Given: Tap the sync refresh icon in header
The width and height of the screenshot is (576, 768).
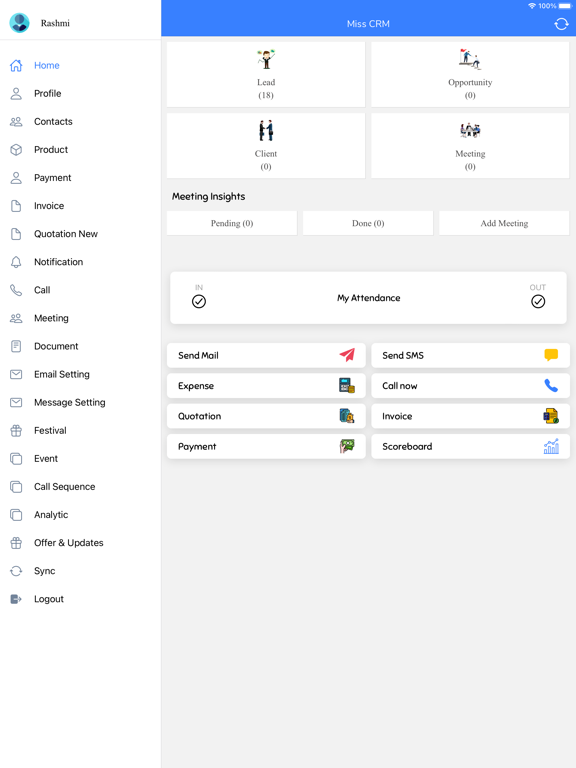Looking at the screenshot, I should click(561, 24).
